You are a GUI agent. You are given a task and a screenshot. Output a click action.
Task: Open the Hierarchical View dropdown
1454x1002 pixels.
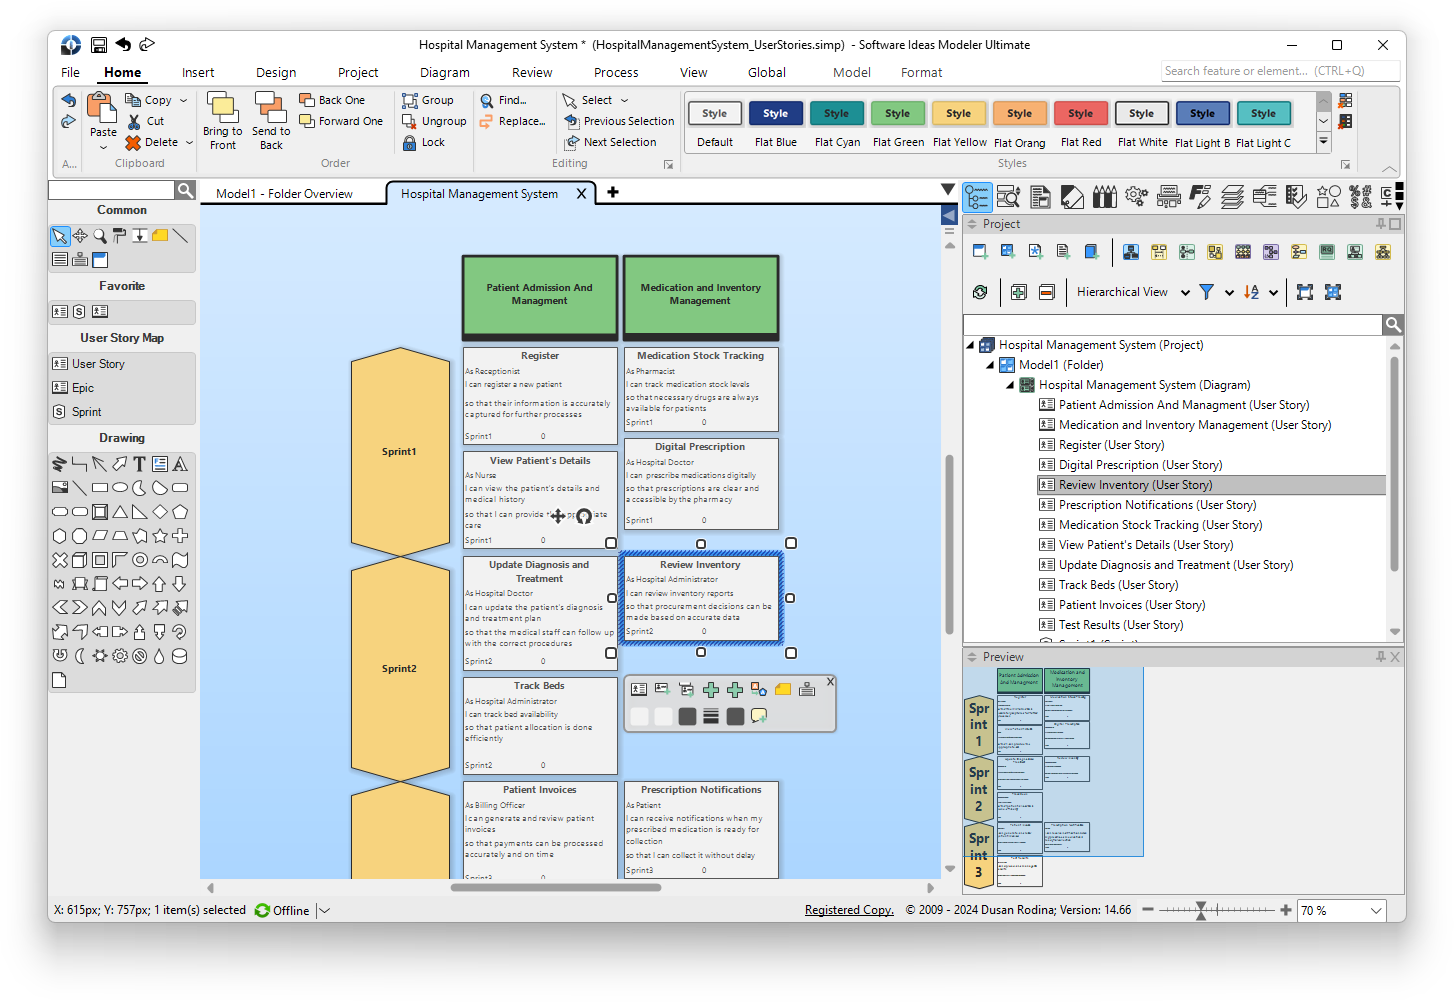pyautogui.click(x=1185, y=292)
